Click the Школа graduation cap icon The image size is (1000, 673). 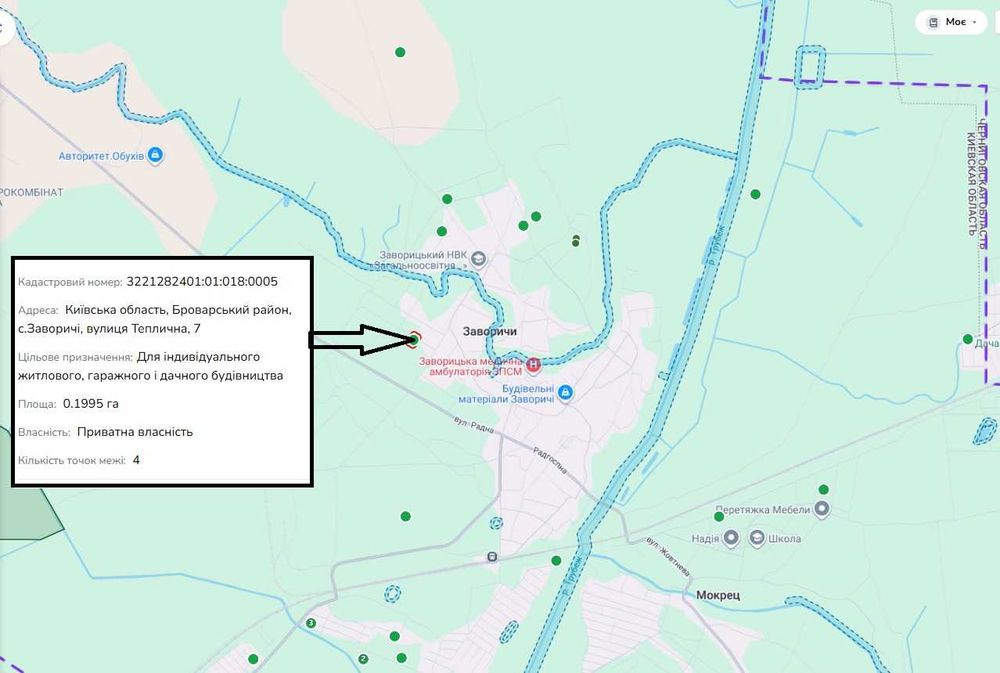click(757, 538)
